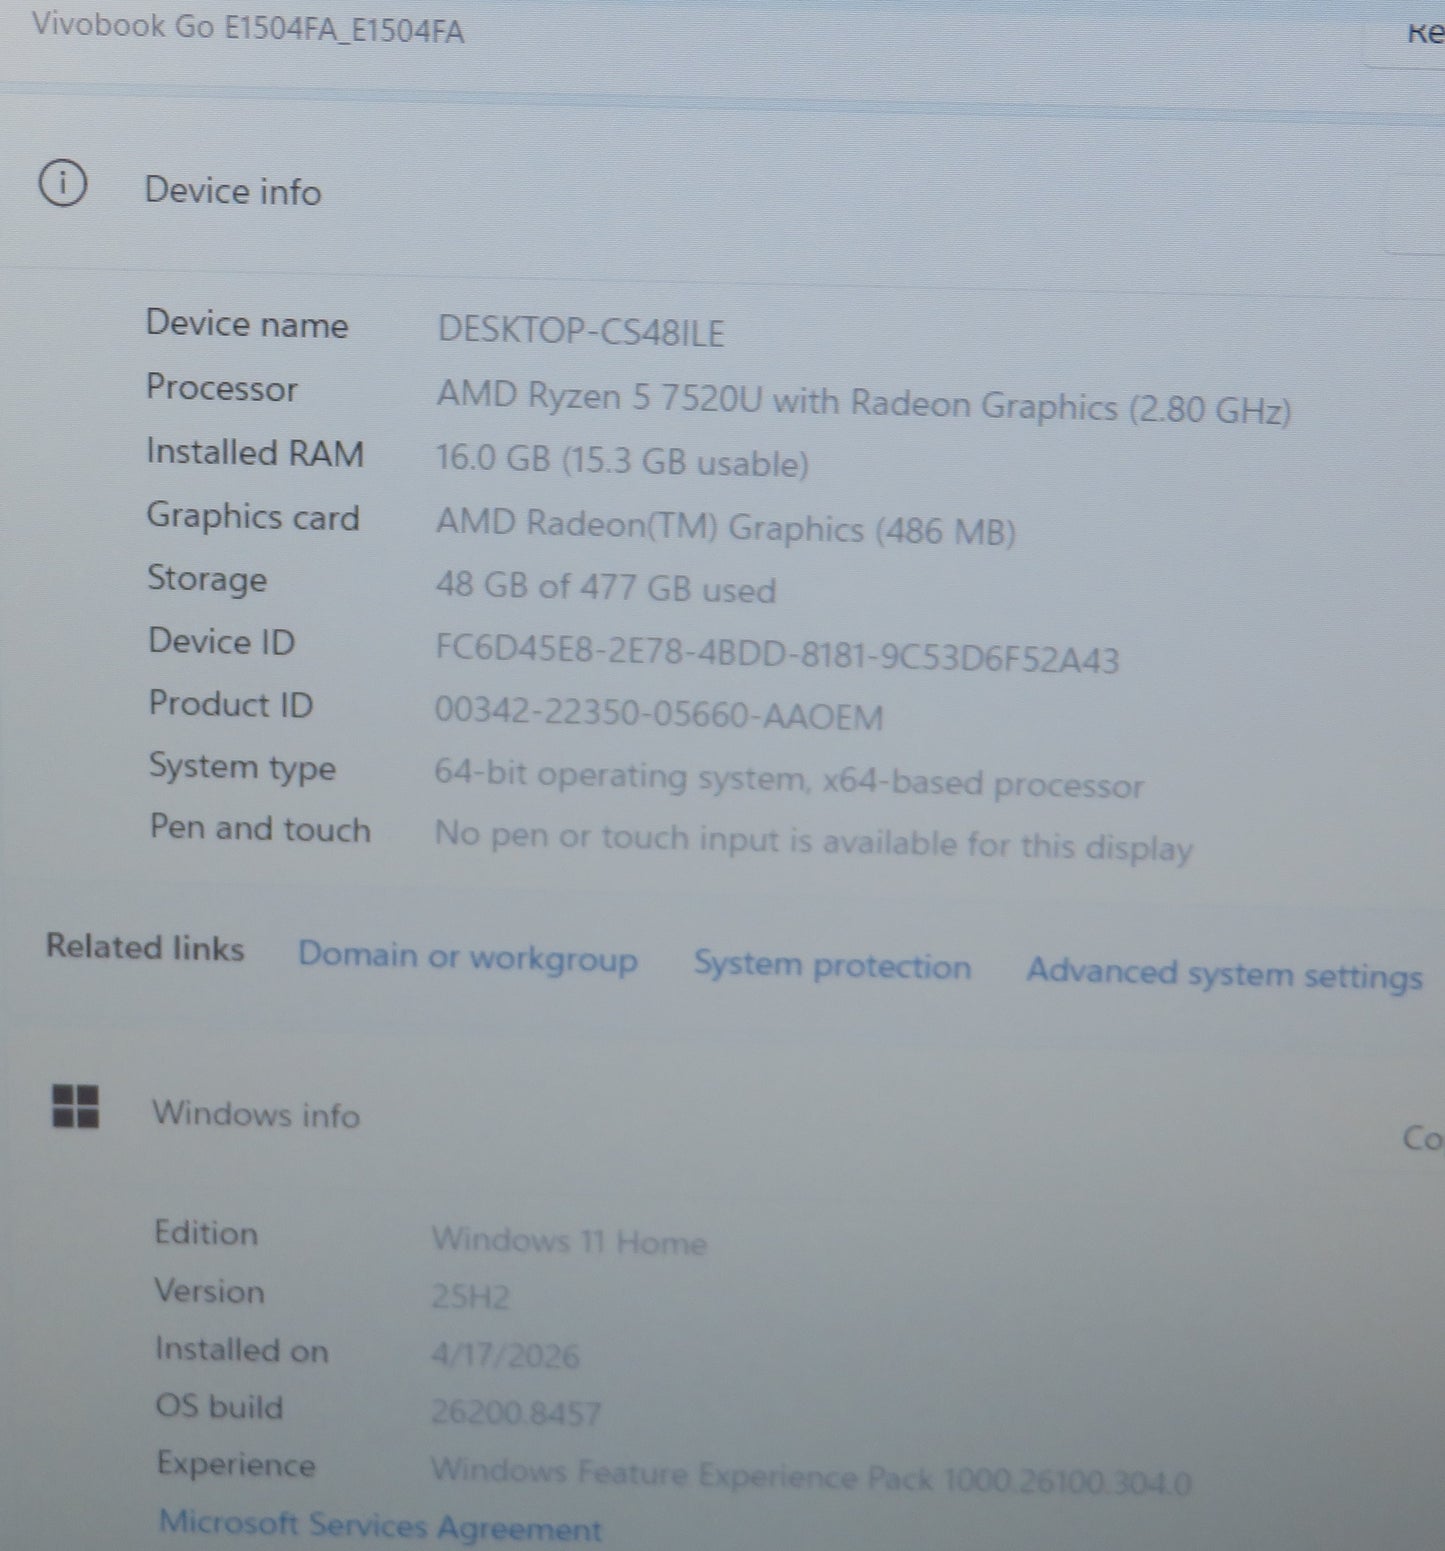Click the Device name label

(247, 324)
